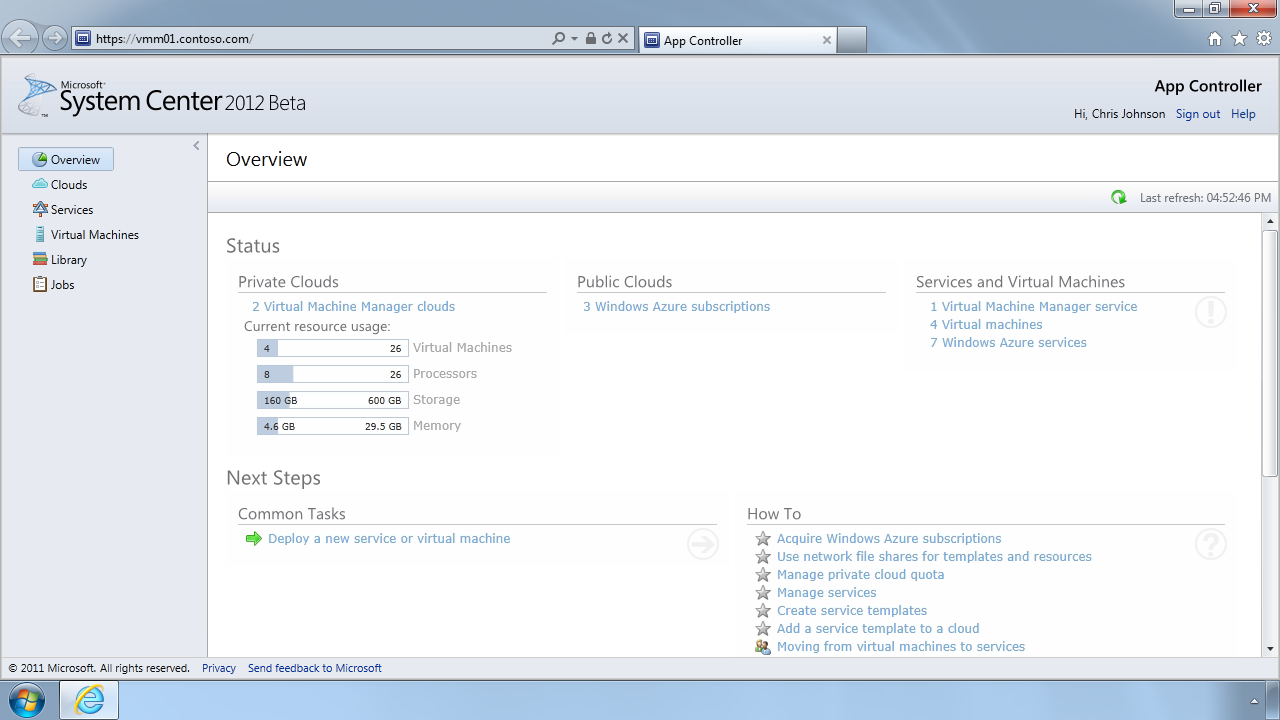Close the App Controller tab
Image resolution: width=1280 pixels, height=720 pixels.
coord(826,40)
